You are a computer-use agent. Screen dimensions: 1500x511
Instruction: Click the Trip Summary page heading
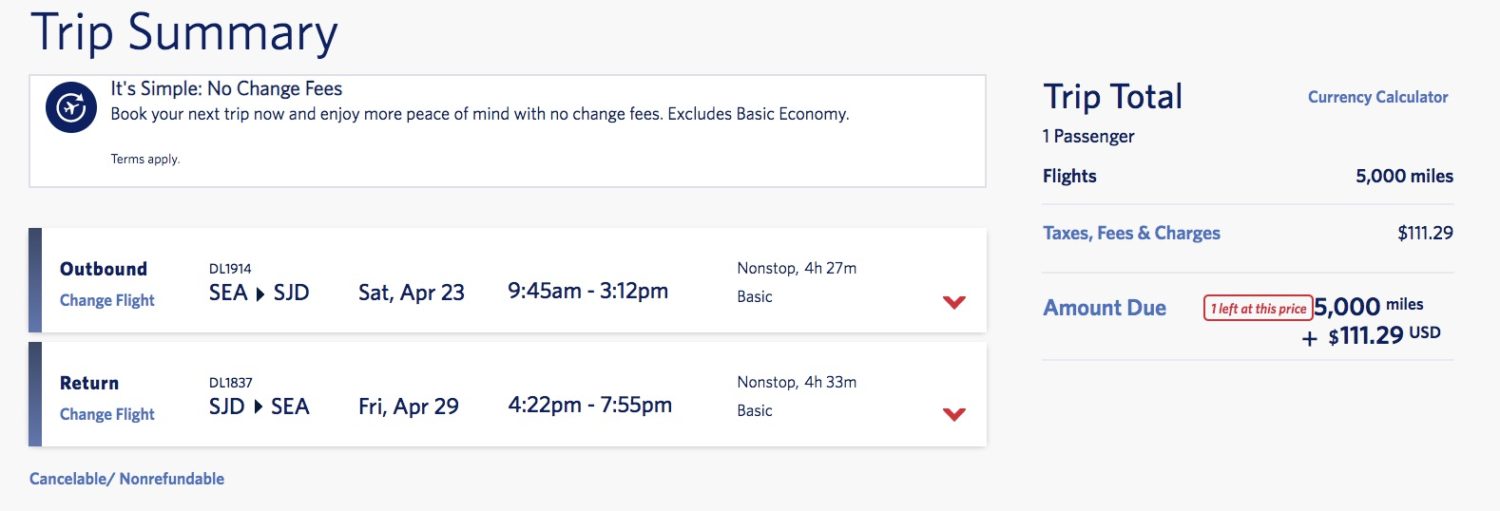[x=185, y=32]
